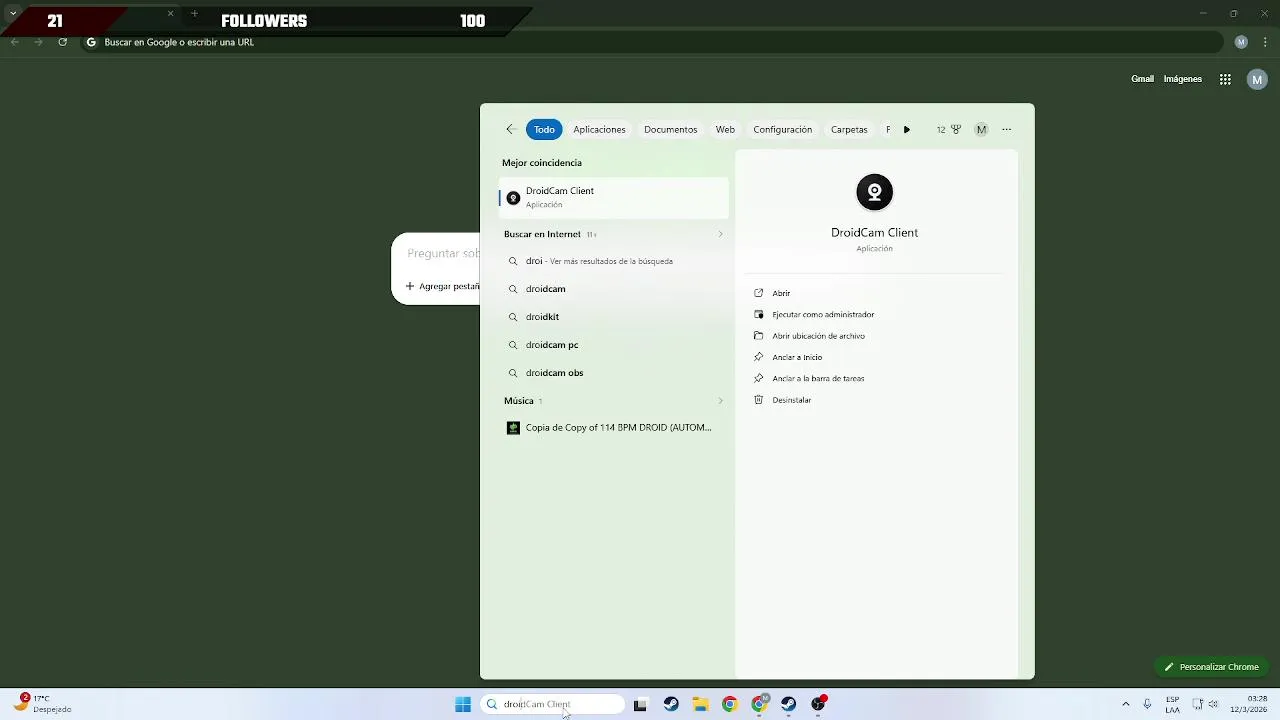The width and height of the screenshot is (1280, 720).
Task: Open the volume and network tray icons
Action: click(x=1205, y=704)
